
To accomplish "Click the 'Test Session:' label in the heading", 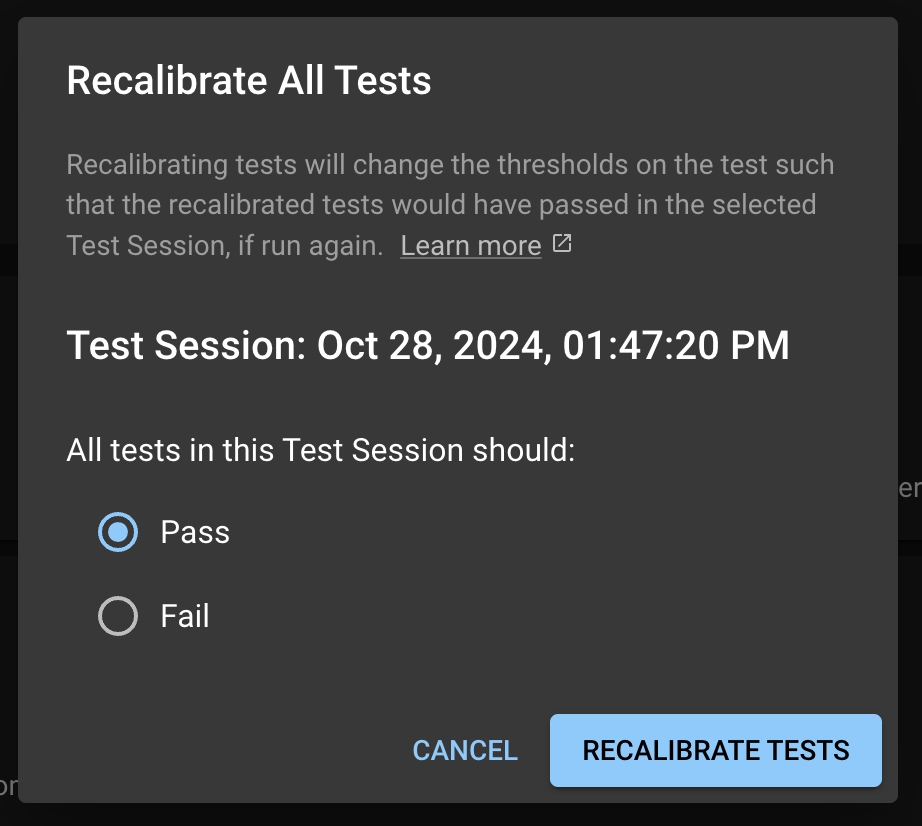I will tap(187, 346).
